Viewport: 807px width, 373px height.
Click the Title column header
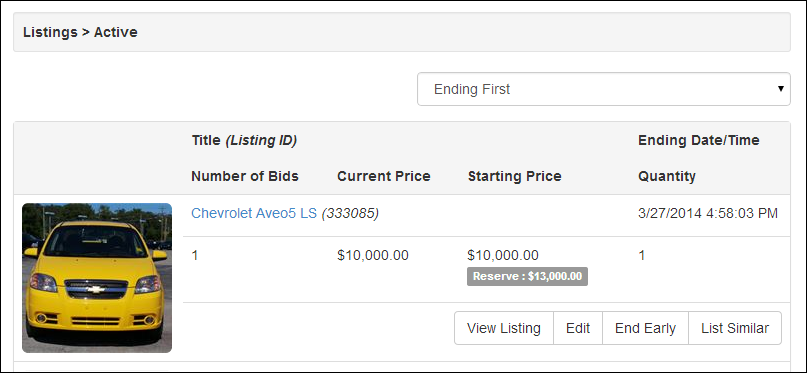click(x=206, y=140)
